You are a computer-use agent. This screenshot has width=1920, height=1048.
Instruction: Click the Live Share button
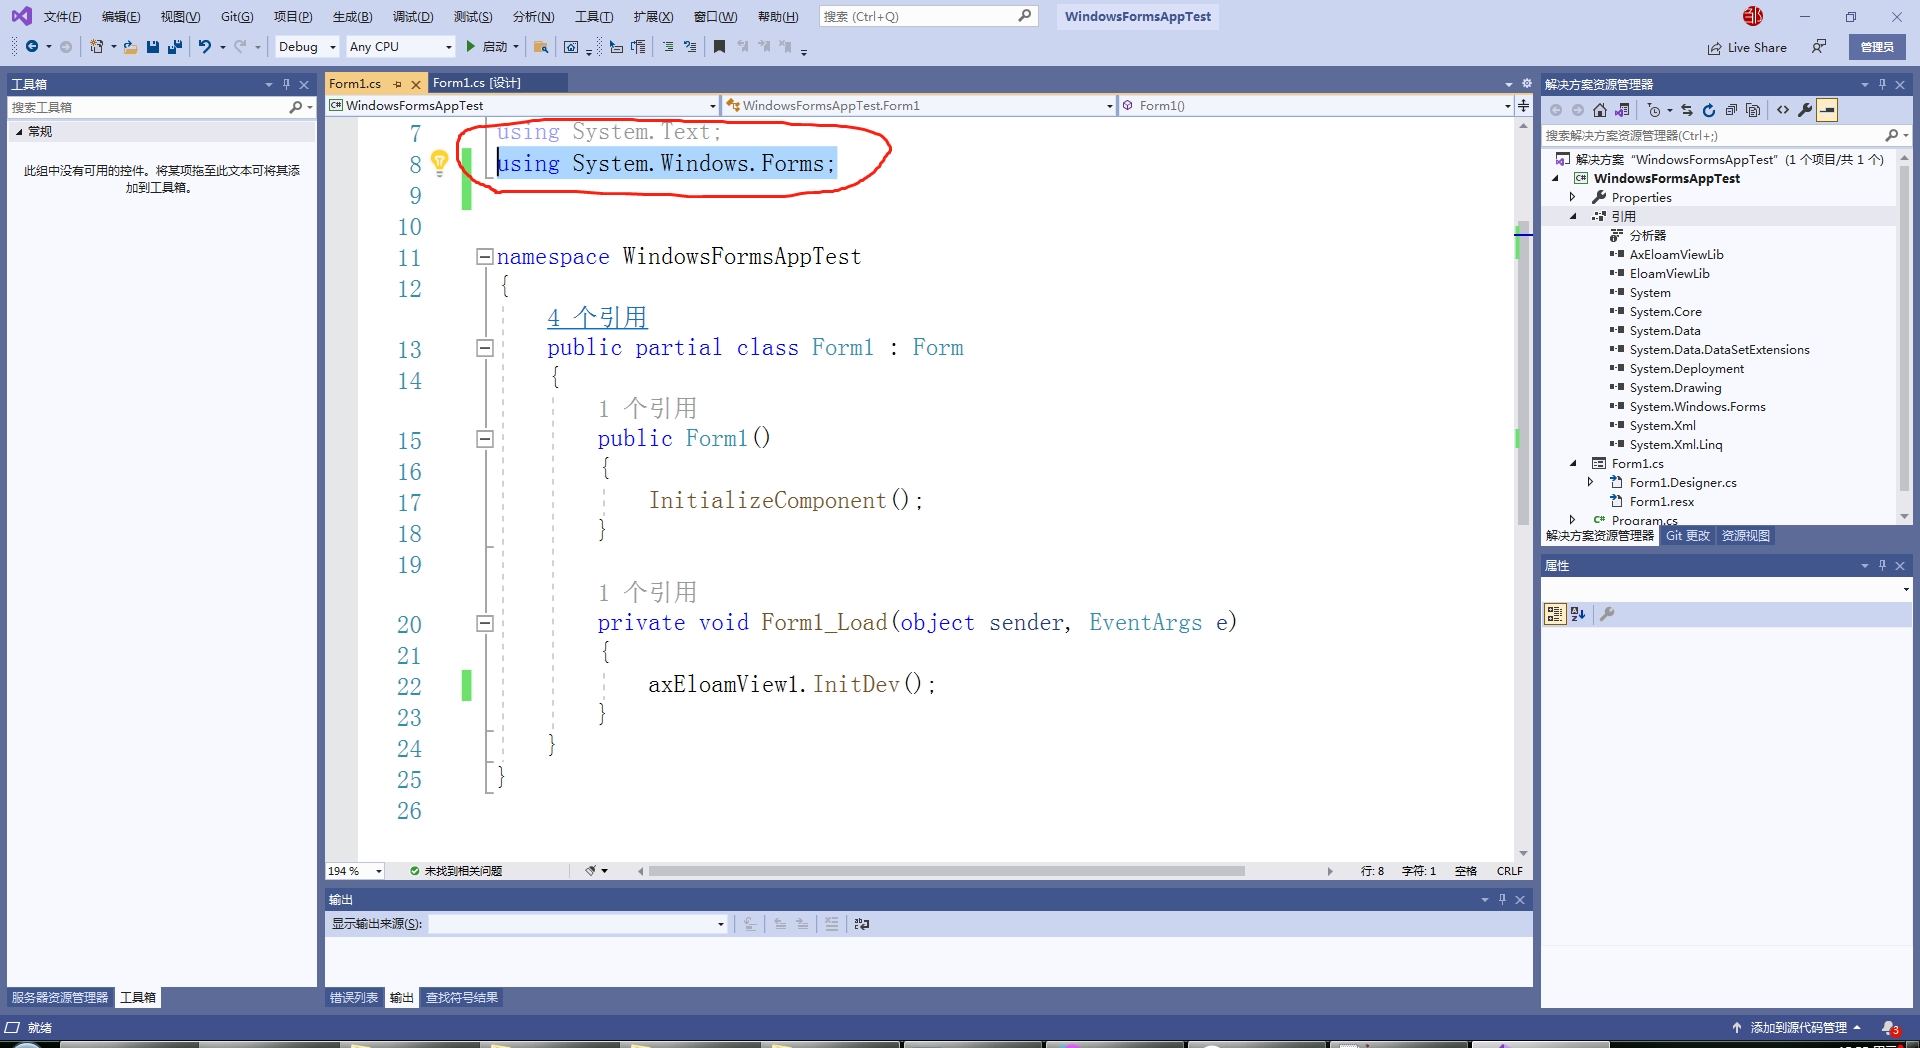click(x=1747, y=47)
